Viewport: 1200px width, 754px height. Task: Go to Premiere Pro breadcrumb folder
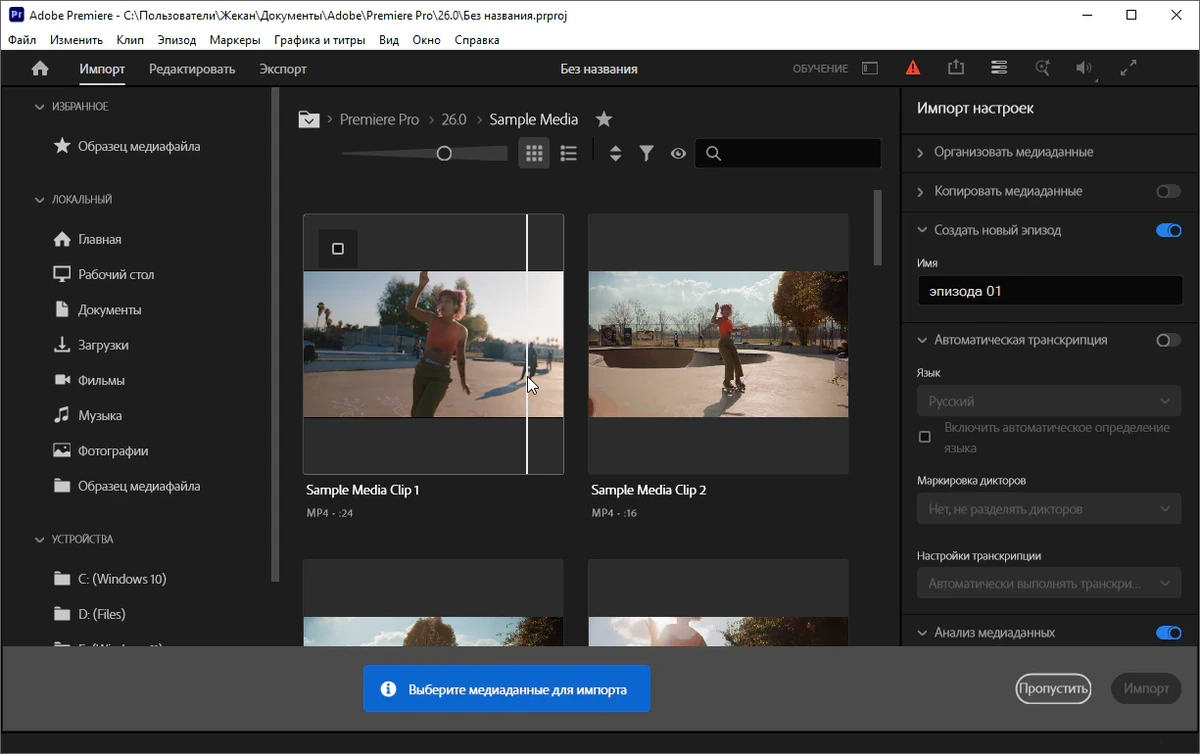pyautogui.click(x=379, y=119)
